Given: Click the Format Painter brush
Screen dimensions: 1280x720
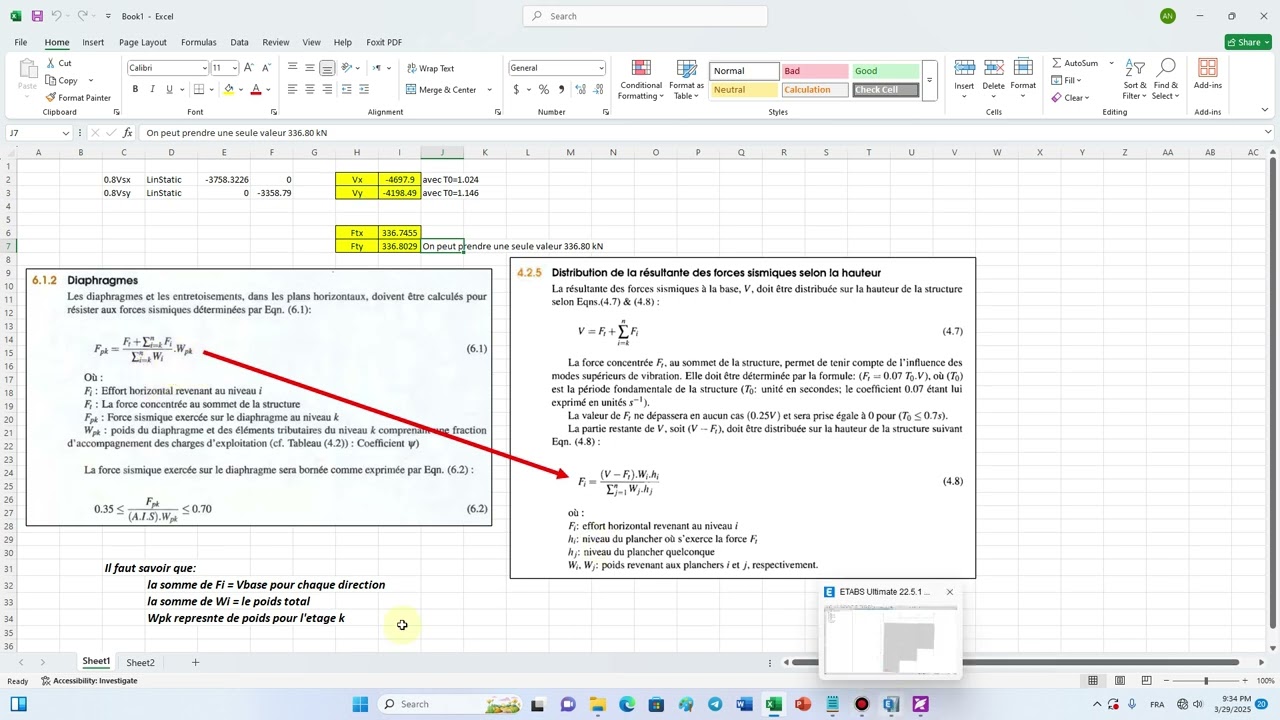Looking at the screenshot, I should tap(51, 97).
